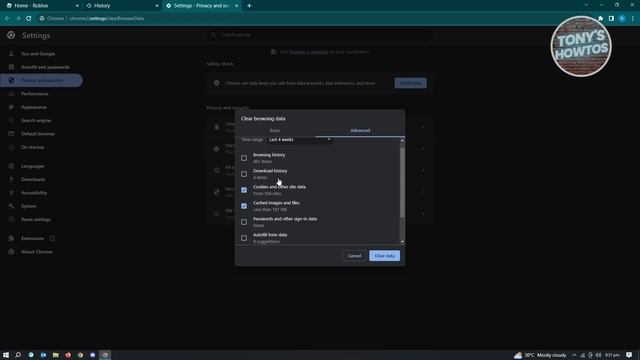This screenshot has height=360, width=640.
Task: Click the Clear data button
Action: coord(384,256)
